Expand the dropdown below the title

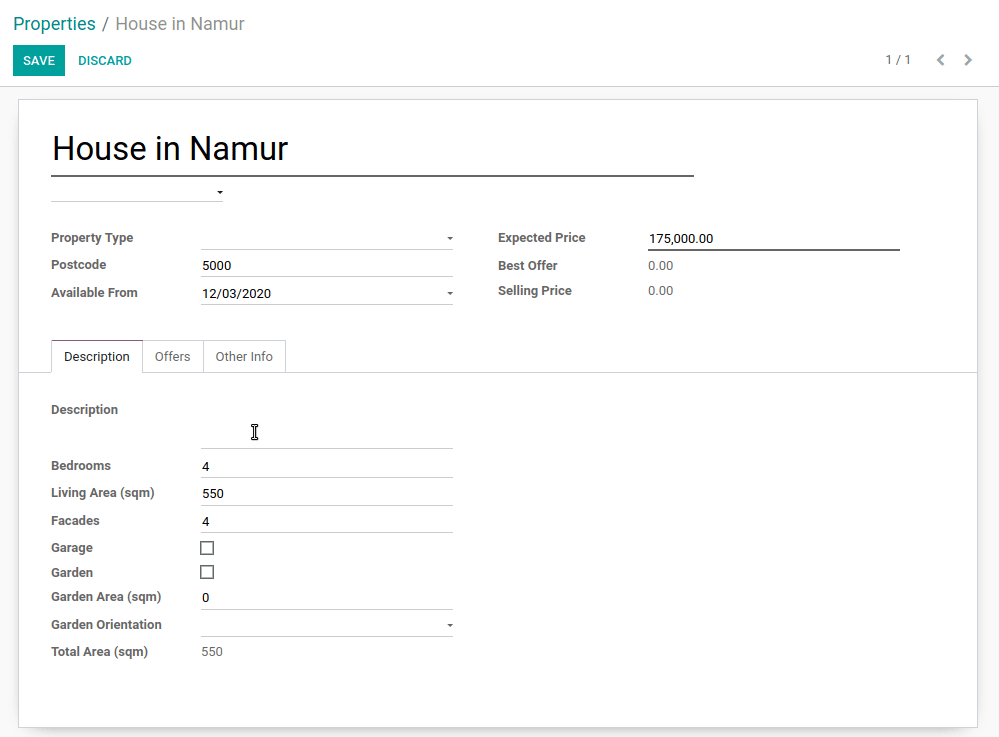(137, 192)
